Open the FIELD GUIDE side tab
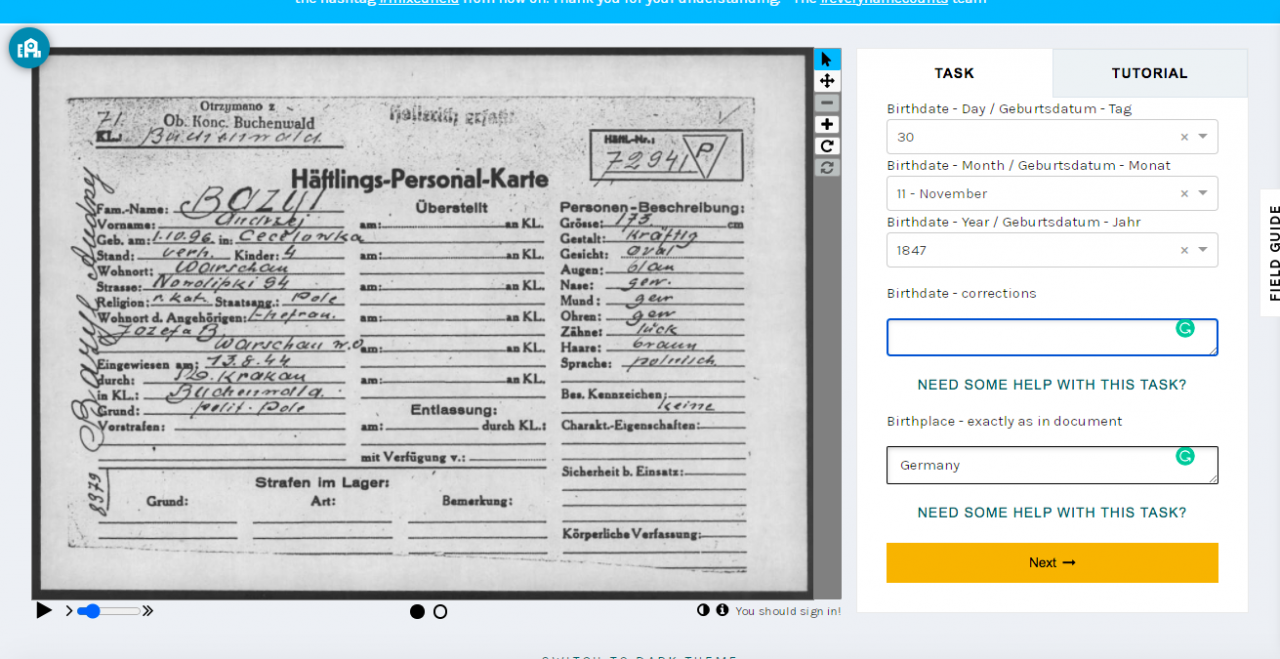The height and width of the screenshot is (659, 1280). pos(1271,253)
